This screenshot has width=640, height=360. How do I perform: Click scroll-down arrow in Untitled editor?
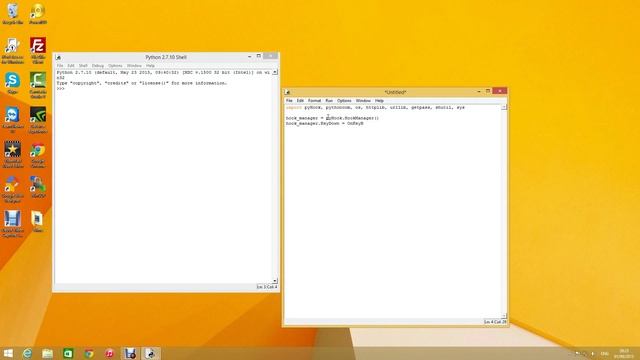coord(504,316)
